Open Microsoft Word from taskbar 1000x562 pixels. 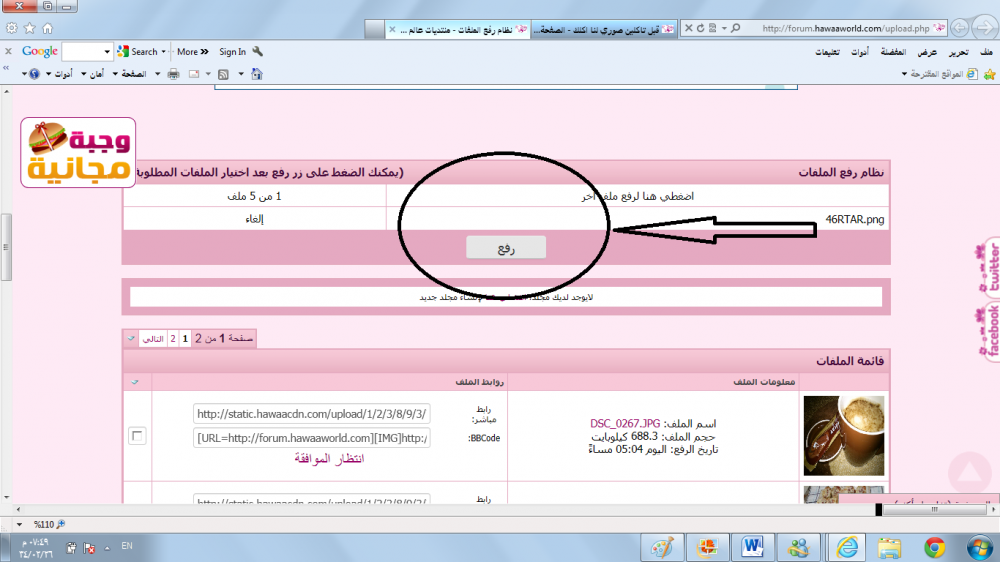pos(752,547)
